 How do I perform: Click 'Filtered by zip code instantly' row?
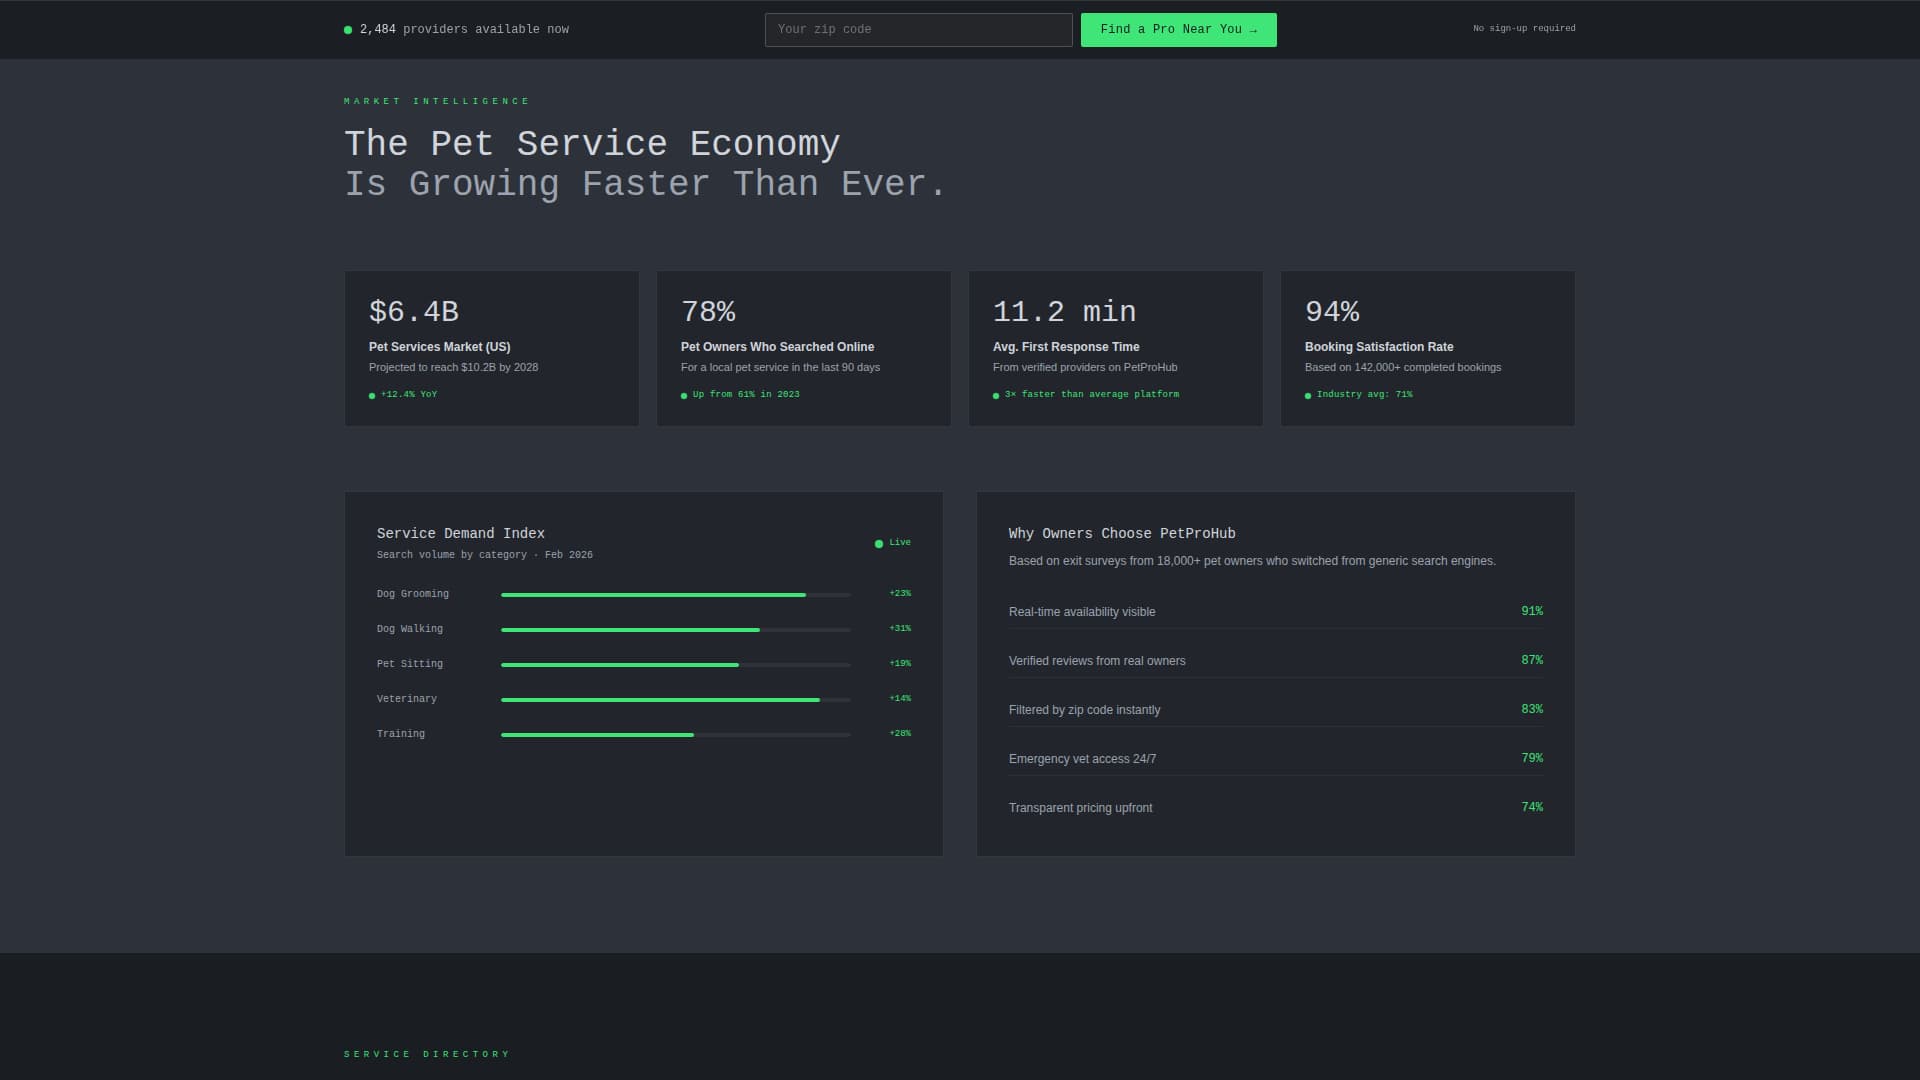(1276, 710)
